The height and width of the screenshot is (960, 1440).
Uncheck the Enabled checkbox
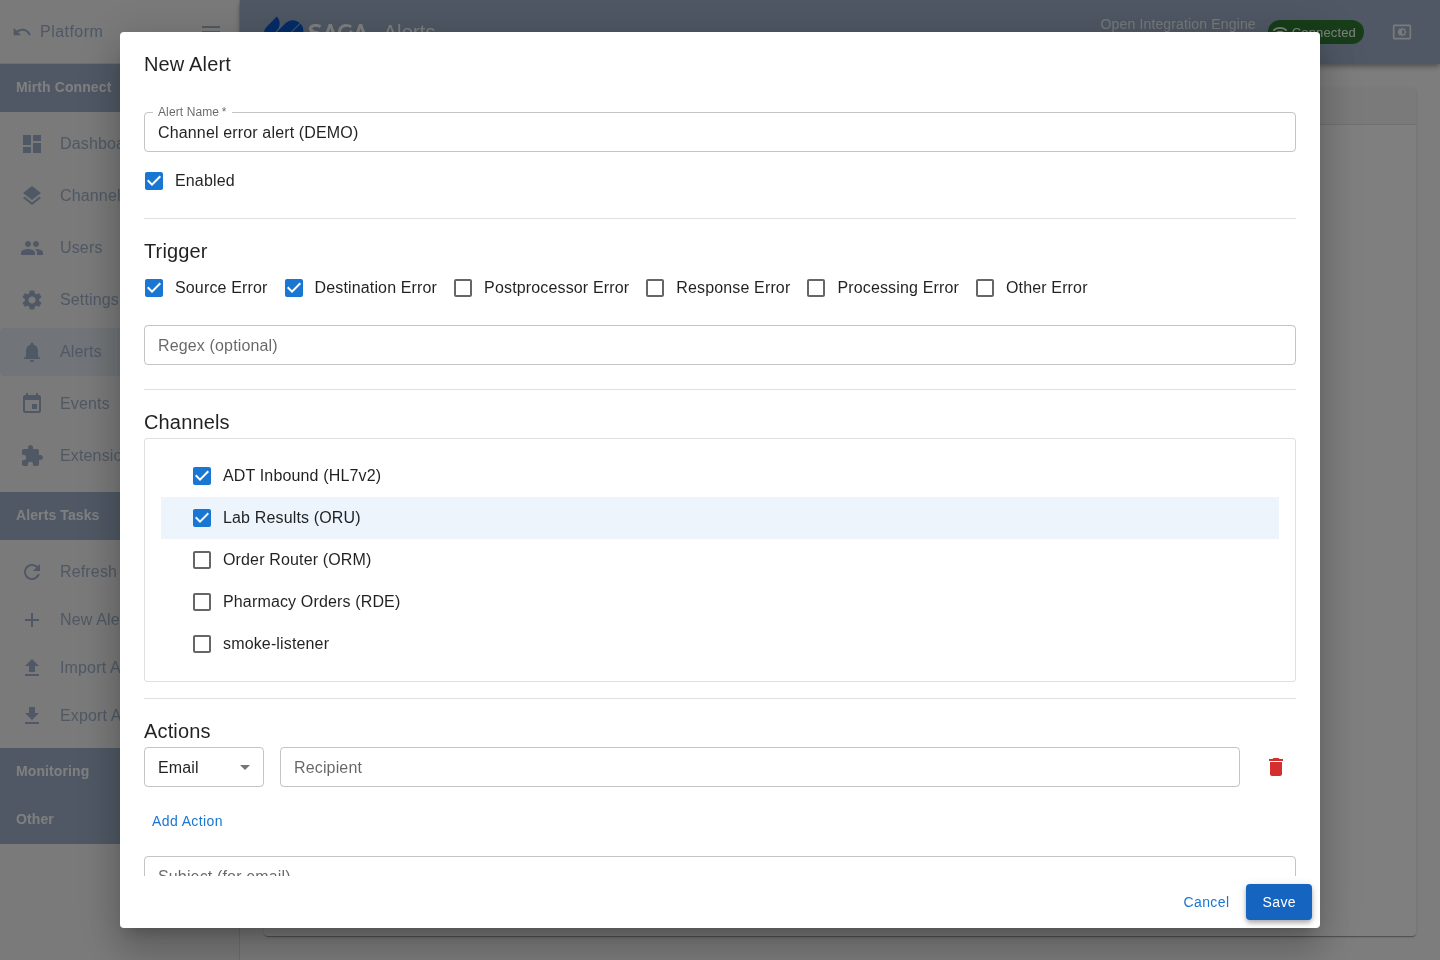coord(154,181)
